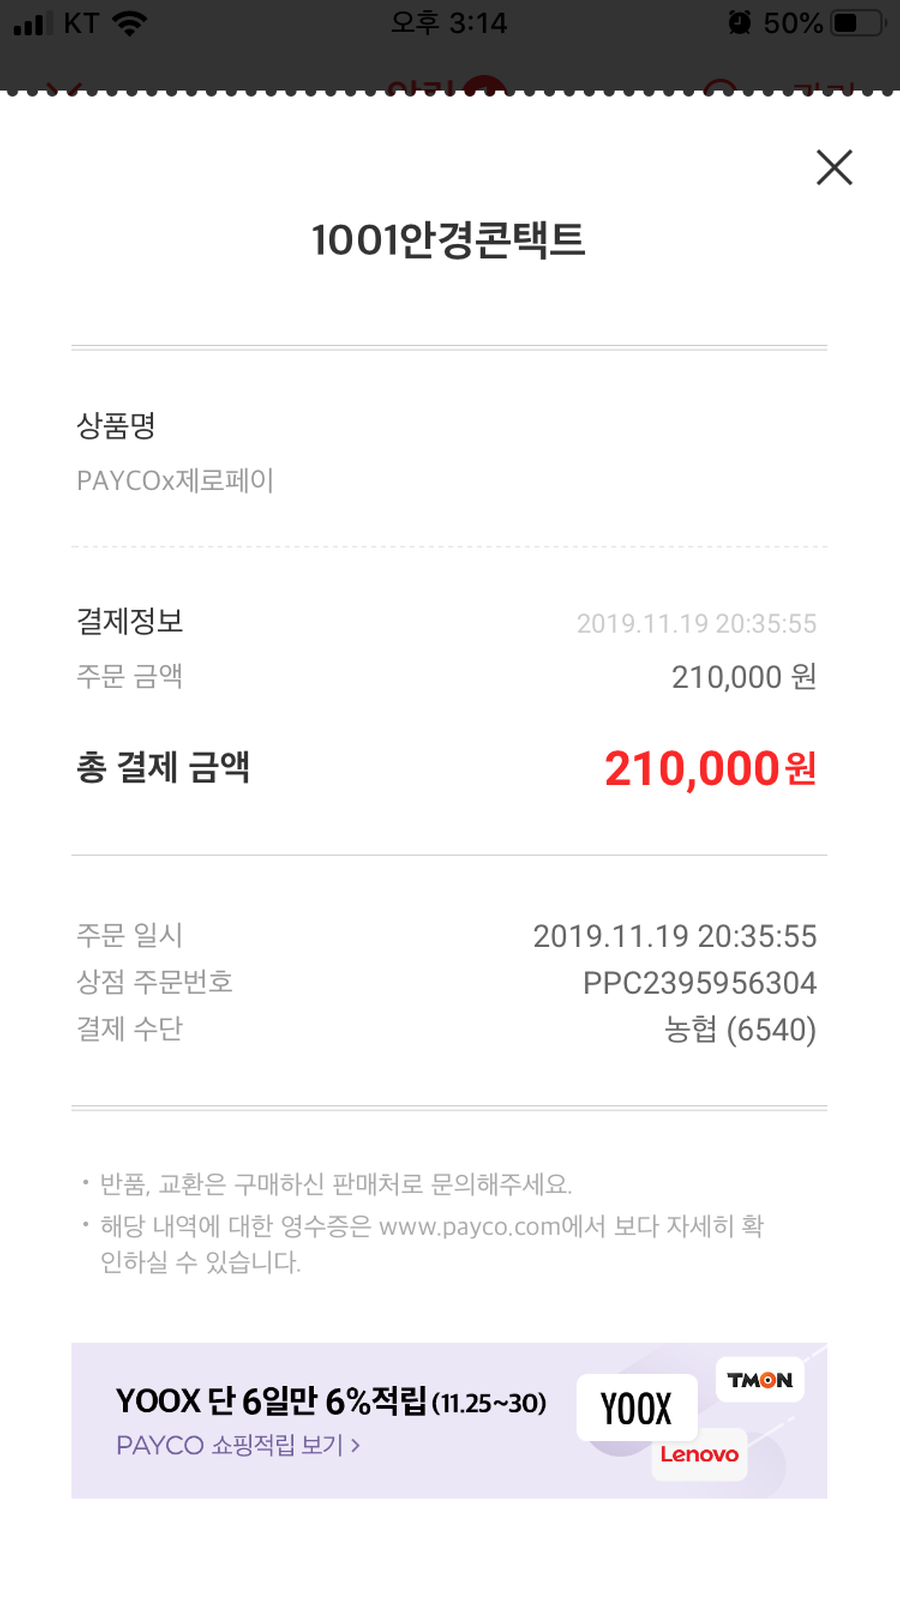Tap the chevron after 쇼핑적립 보기
Viewport: 900px width, 1600px height.
click(x=355, y=1445)
